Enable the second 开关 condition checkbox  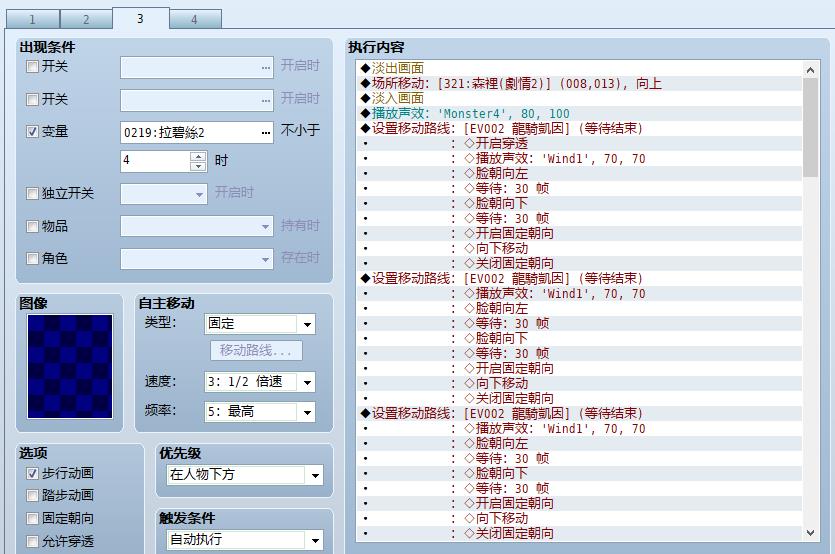[x=32, y=100]
